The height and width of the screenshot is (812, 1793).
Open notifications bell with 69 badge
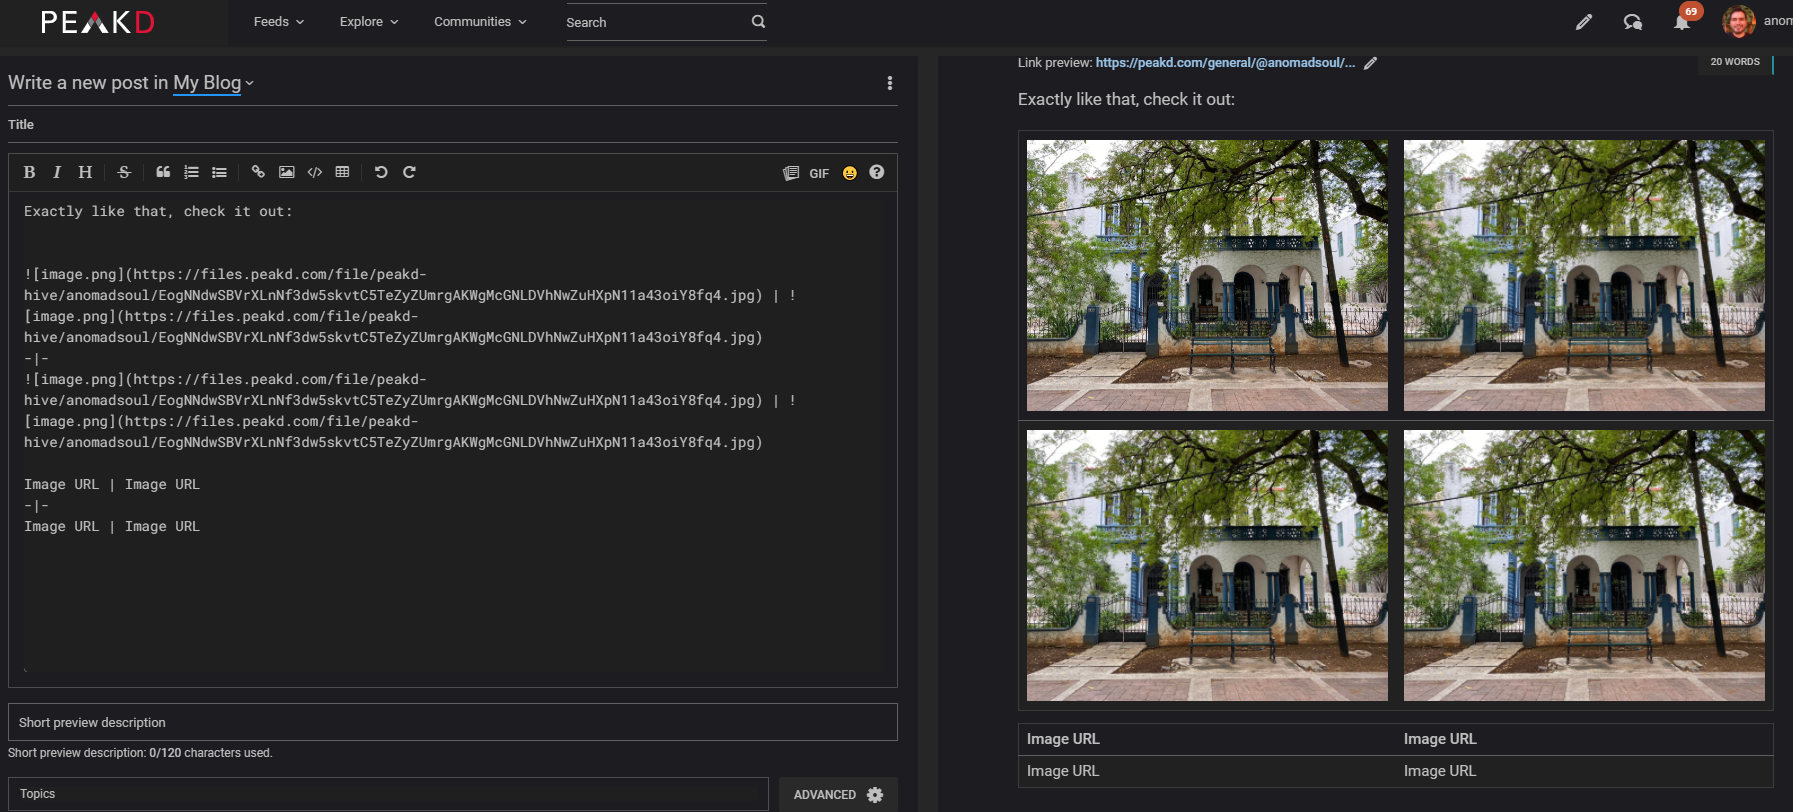pos(1683,21)
